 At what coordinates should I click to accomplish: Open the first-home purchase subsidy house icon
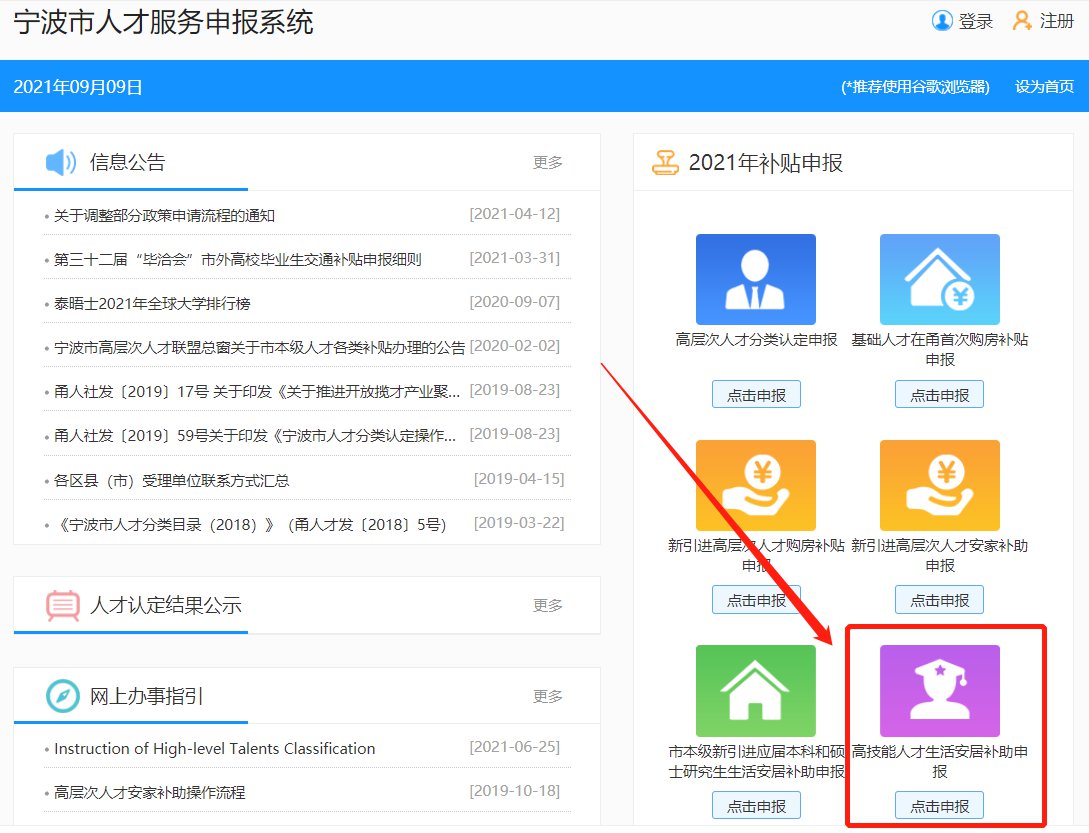tap(939, 279)
